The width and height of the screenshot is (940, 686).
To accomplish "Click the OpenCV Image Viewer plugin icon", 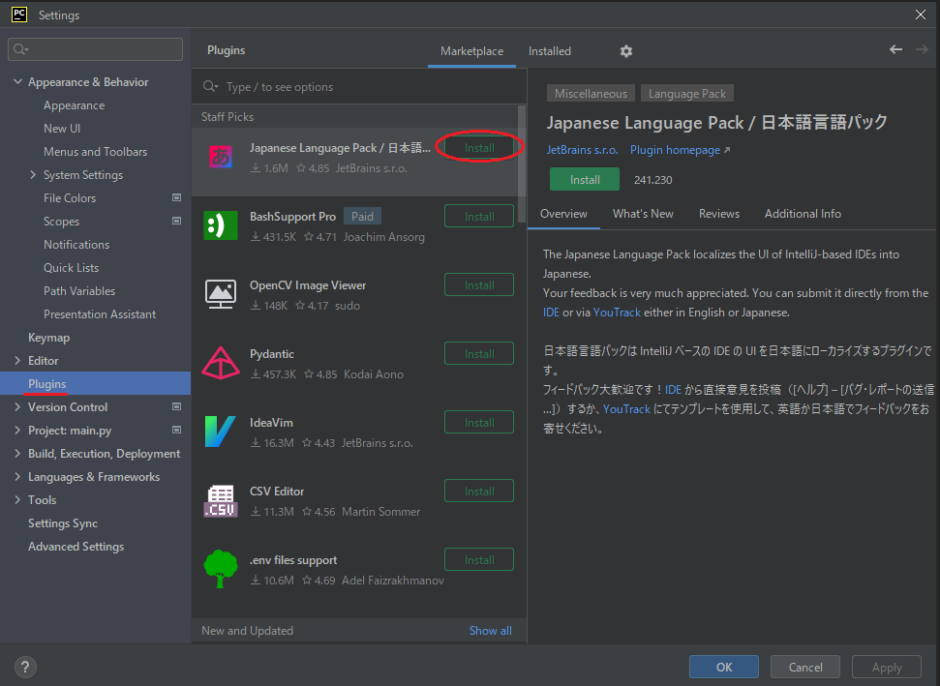I will pyautogui.click(x=220, y=294).
